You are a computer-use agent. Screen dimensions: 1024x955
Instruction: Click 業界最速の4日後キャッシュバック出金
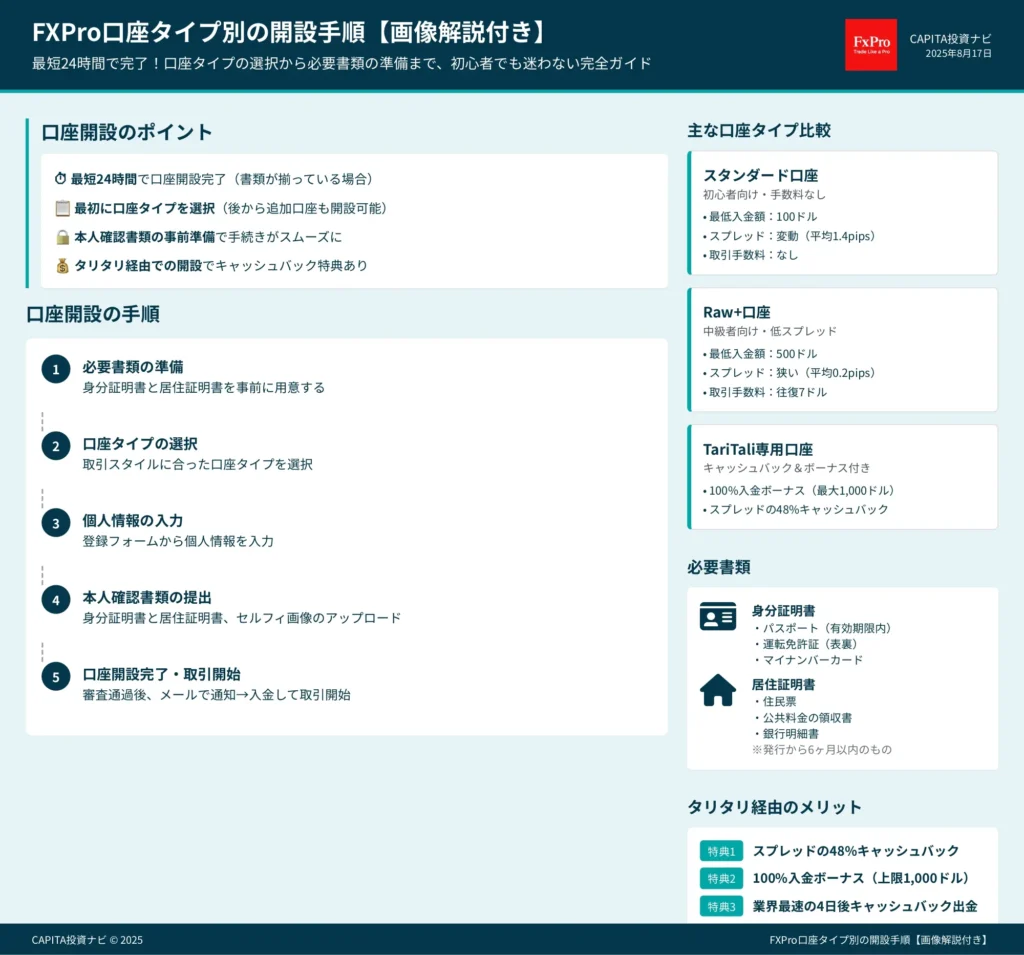coord(865,907)
